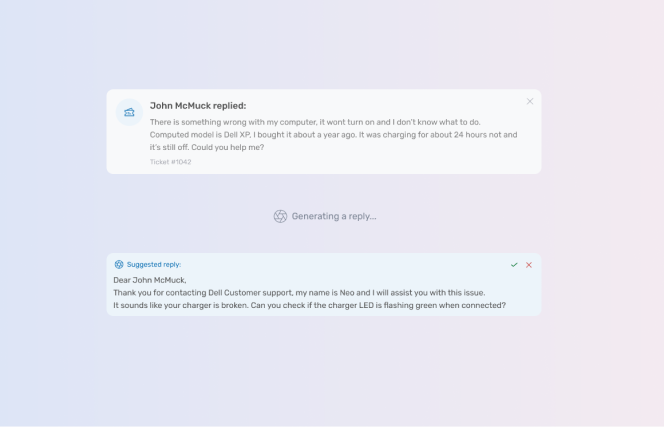The image size is (664, 427).
Task: Click the 'Thank you for contacting Dell' line
Action: coord(299,293)
